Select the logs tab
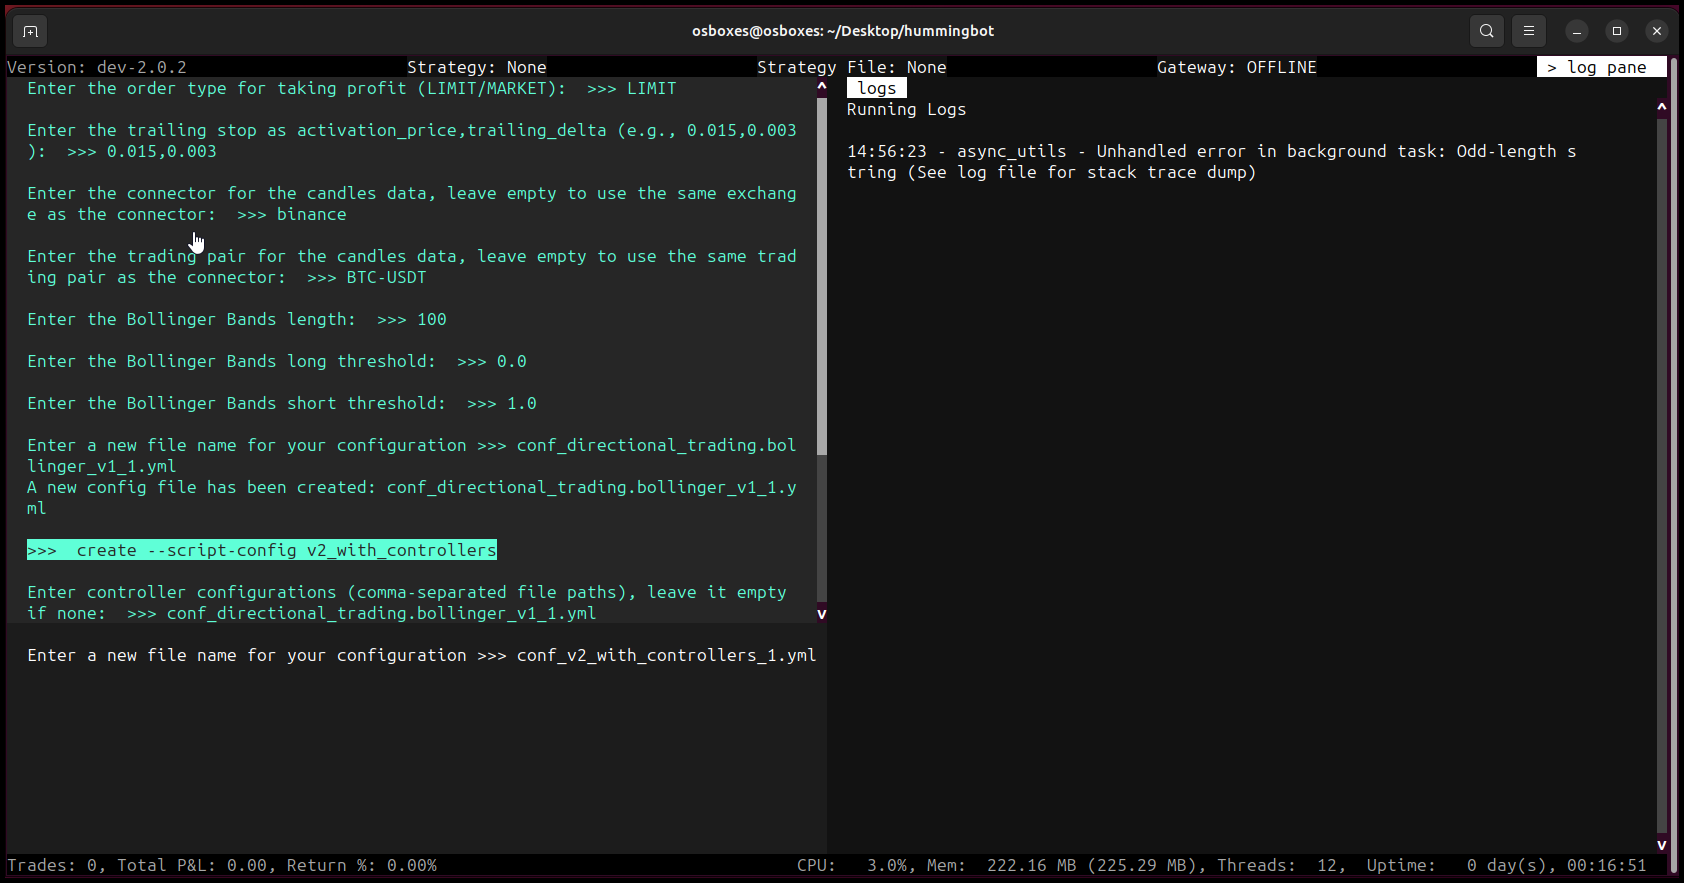 click(x=876, y=88)
